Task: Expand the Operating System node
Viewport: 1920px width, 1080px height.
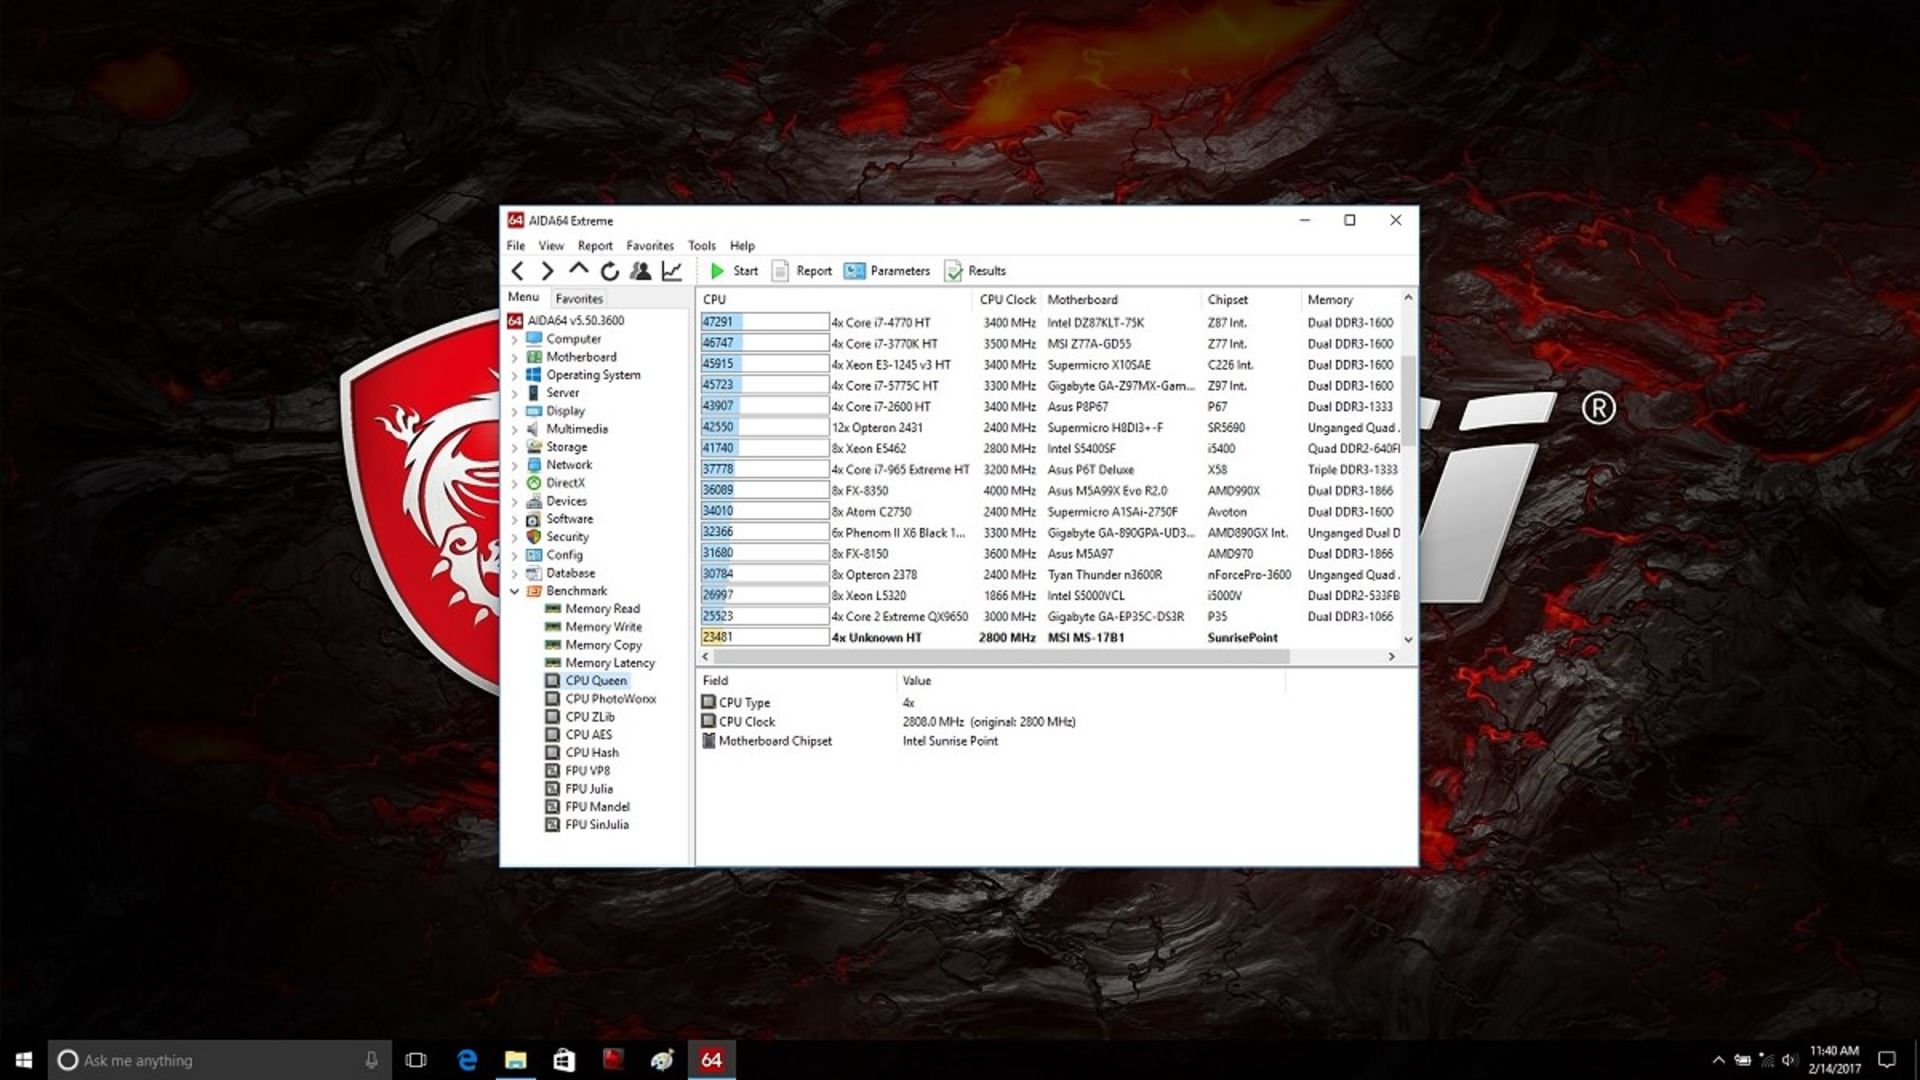Action: click(514, 376)
